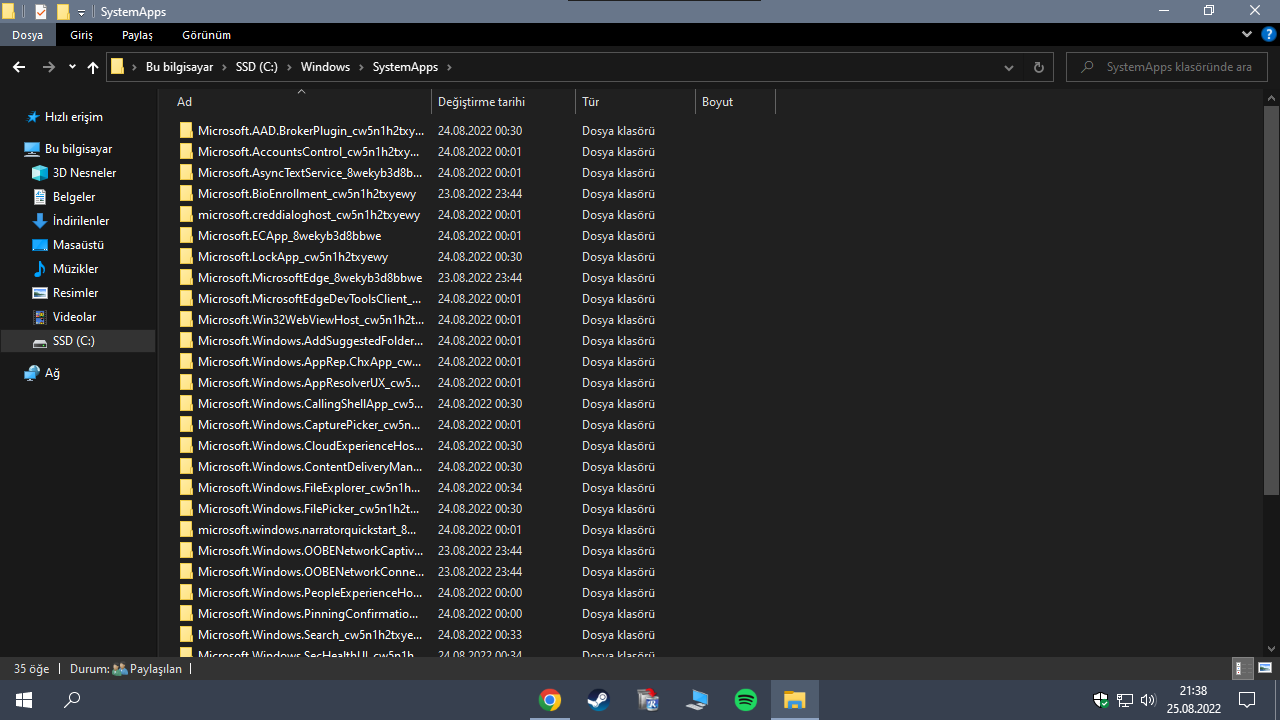Select Hızlı erişim in the navigation pane
This screenshot has width=1280, height=720.
74,117
